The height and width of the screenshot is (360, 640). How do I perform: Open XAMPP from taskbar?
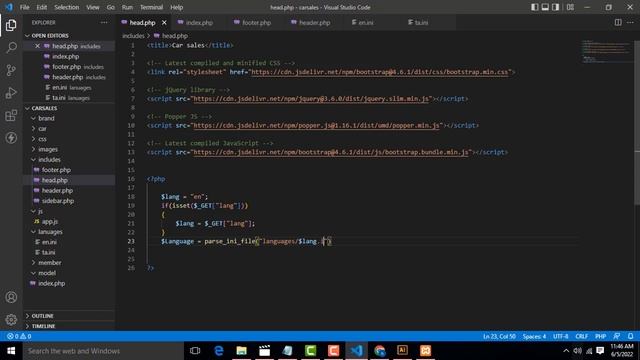425,351
